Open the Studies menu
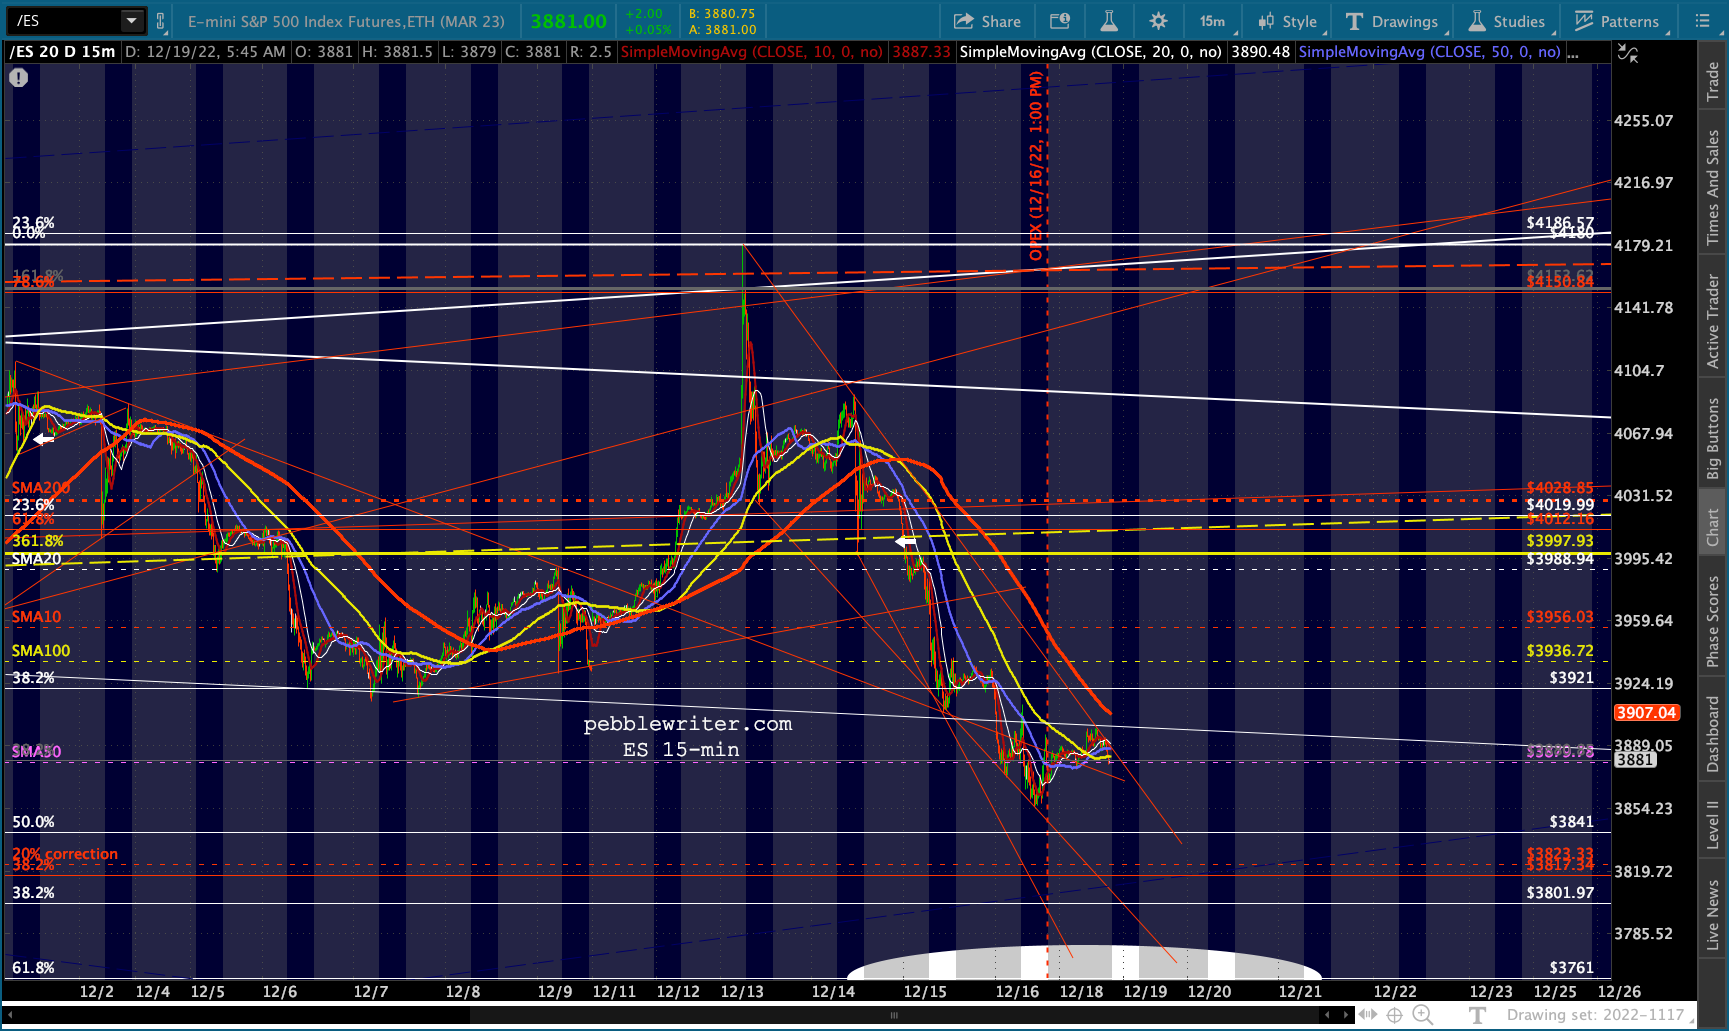Image resolution: width=1729 pixels, height=1031 pixels. [1507, 21]
